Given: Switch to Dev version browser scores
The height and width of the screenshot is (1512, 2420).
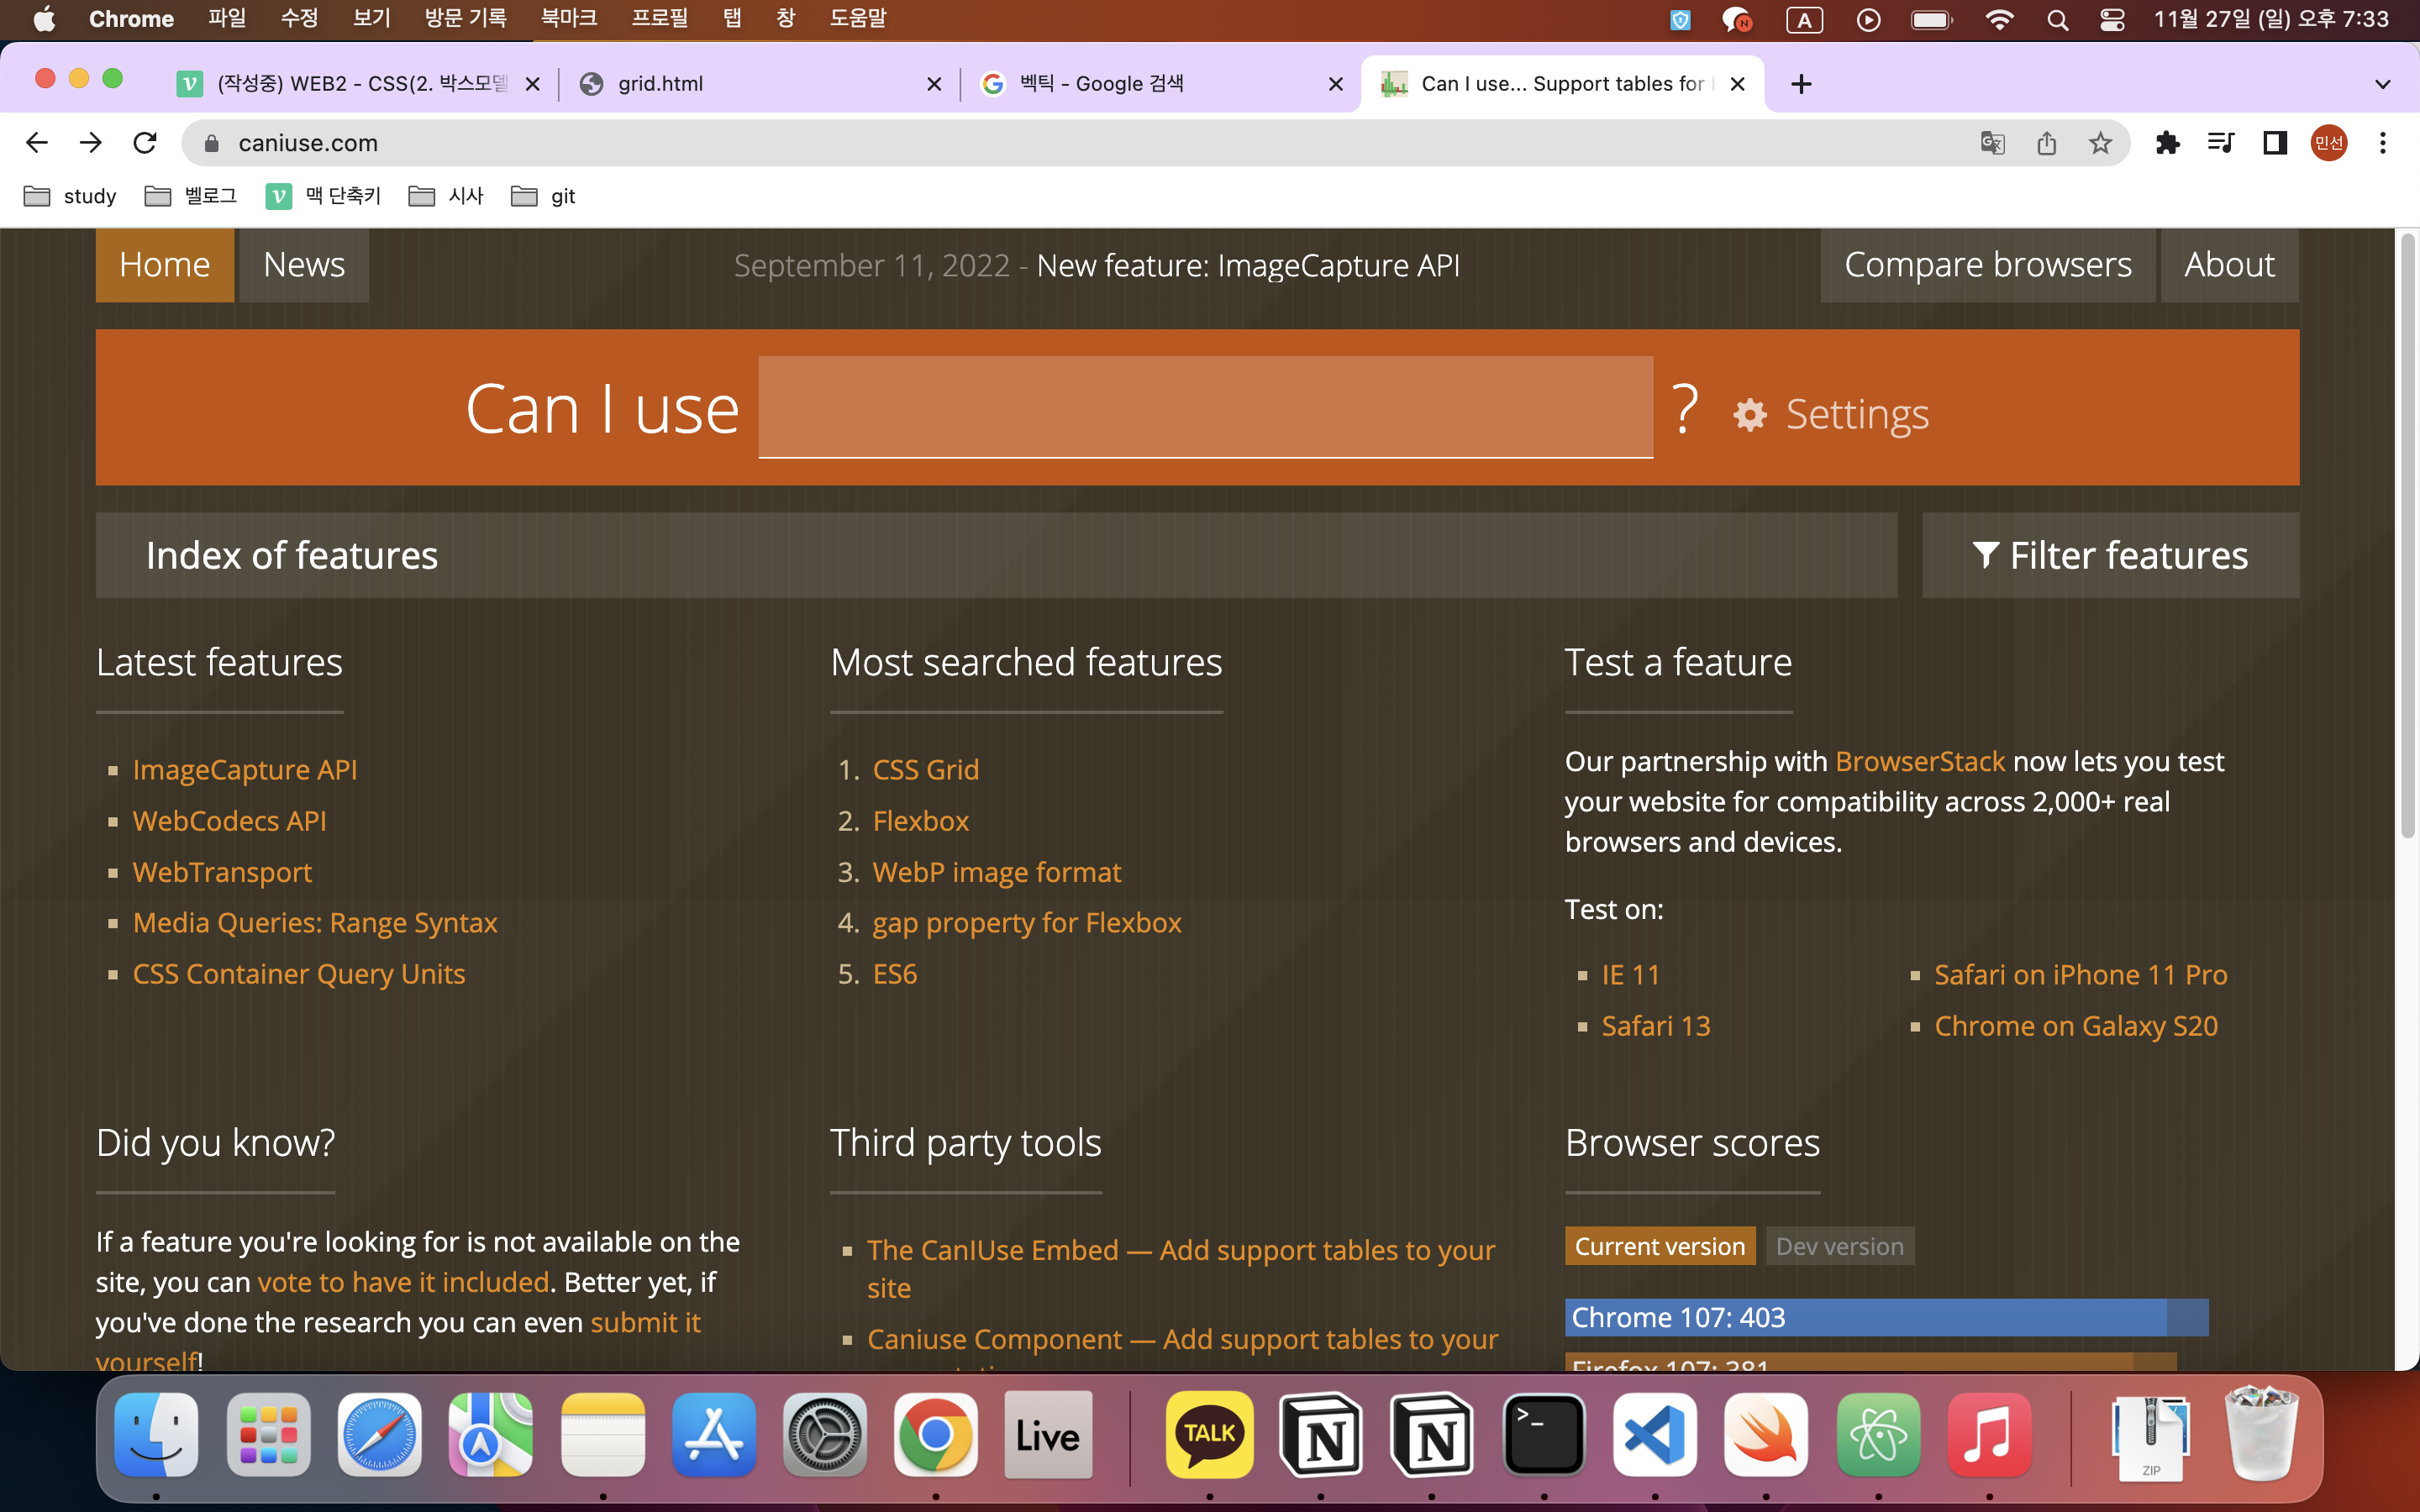Looking at the screenshot, I should pyautogui.click(x=1840, y=1246).
